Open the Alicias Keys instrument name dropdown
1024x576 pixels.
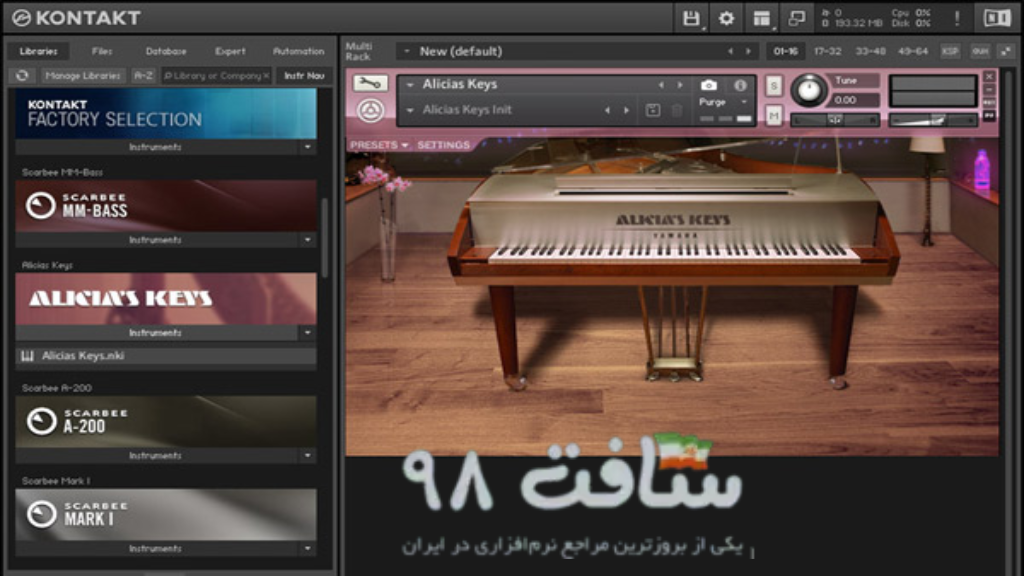point(410,85)
